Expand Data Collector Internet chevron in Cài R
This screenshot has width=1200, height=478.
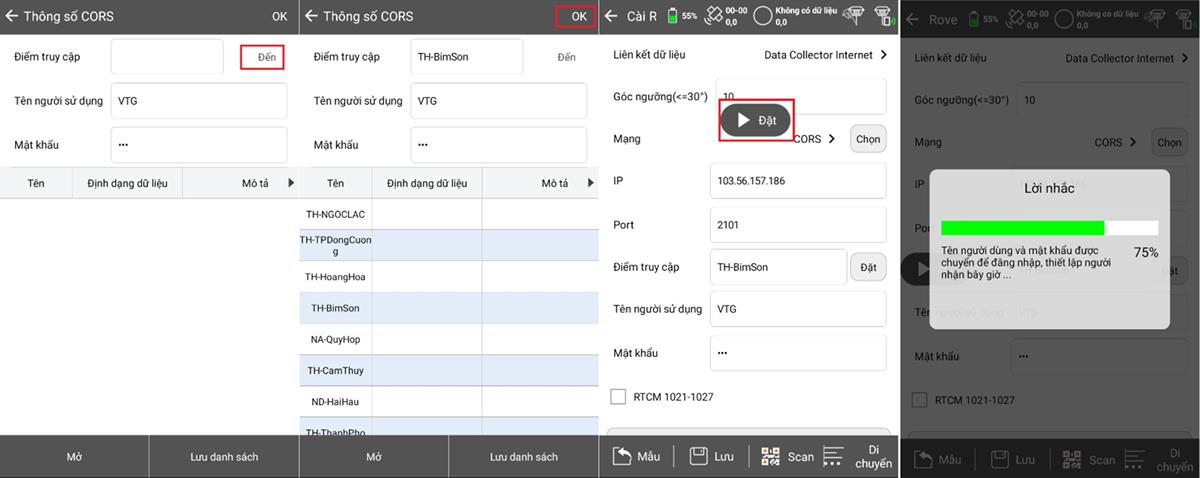coord(883,55)
